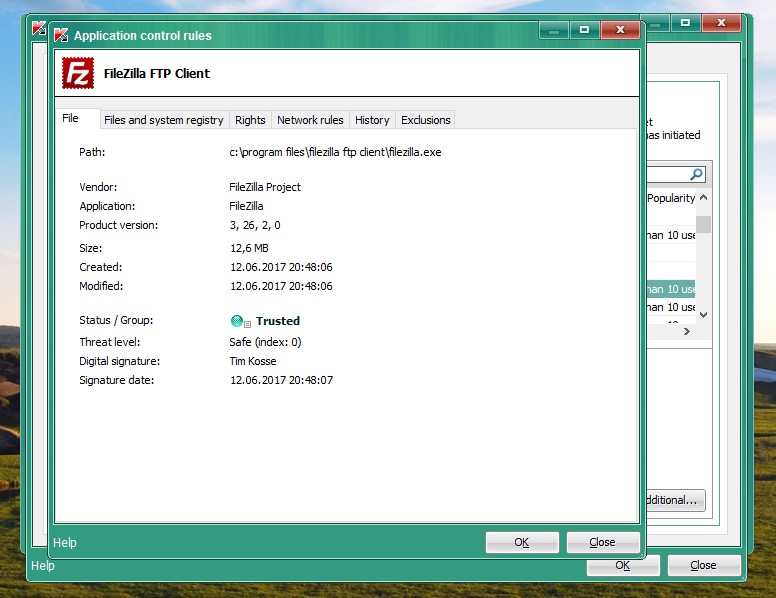Click scroll up arrow in background list
776x598 pixels.
[x=704, y=198]
